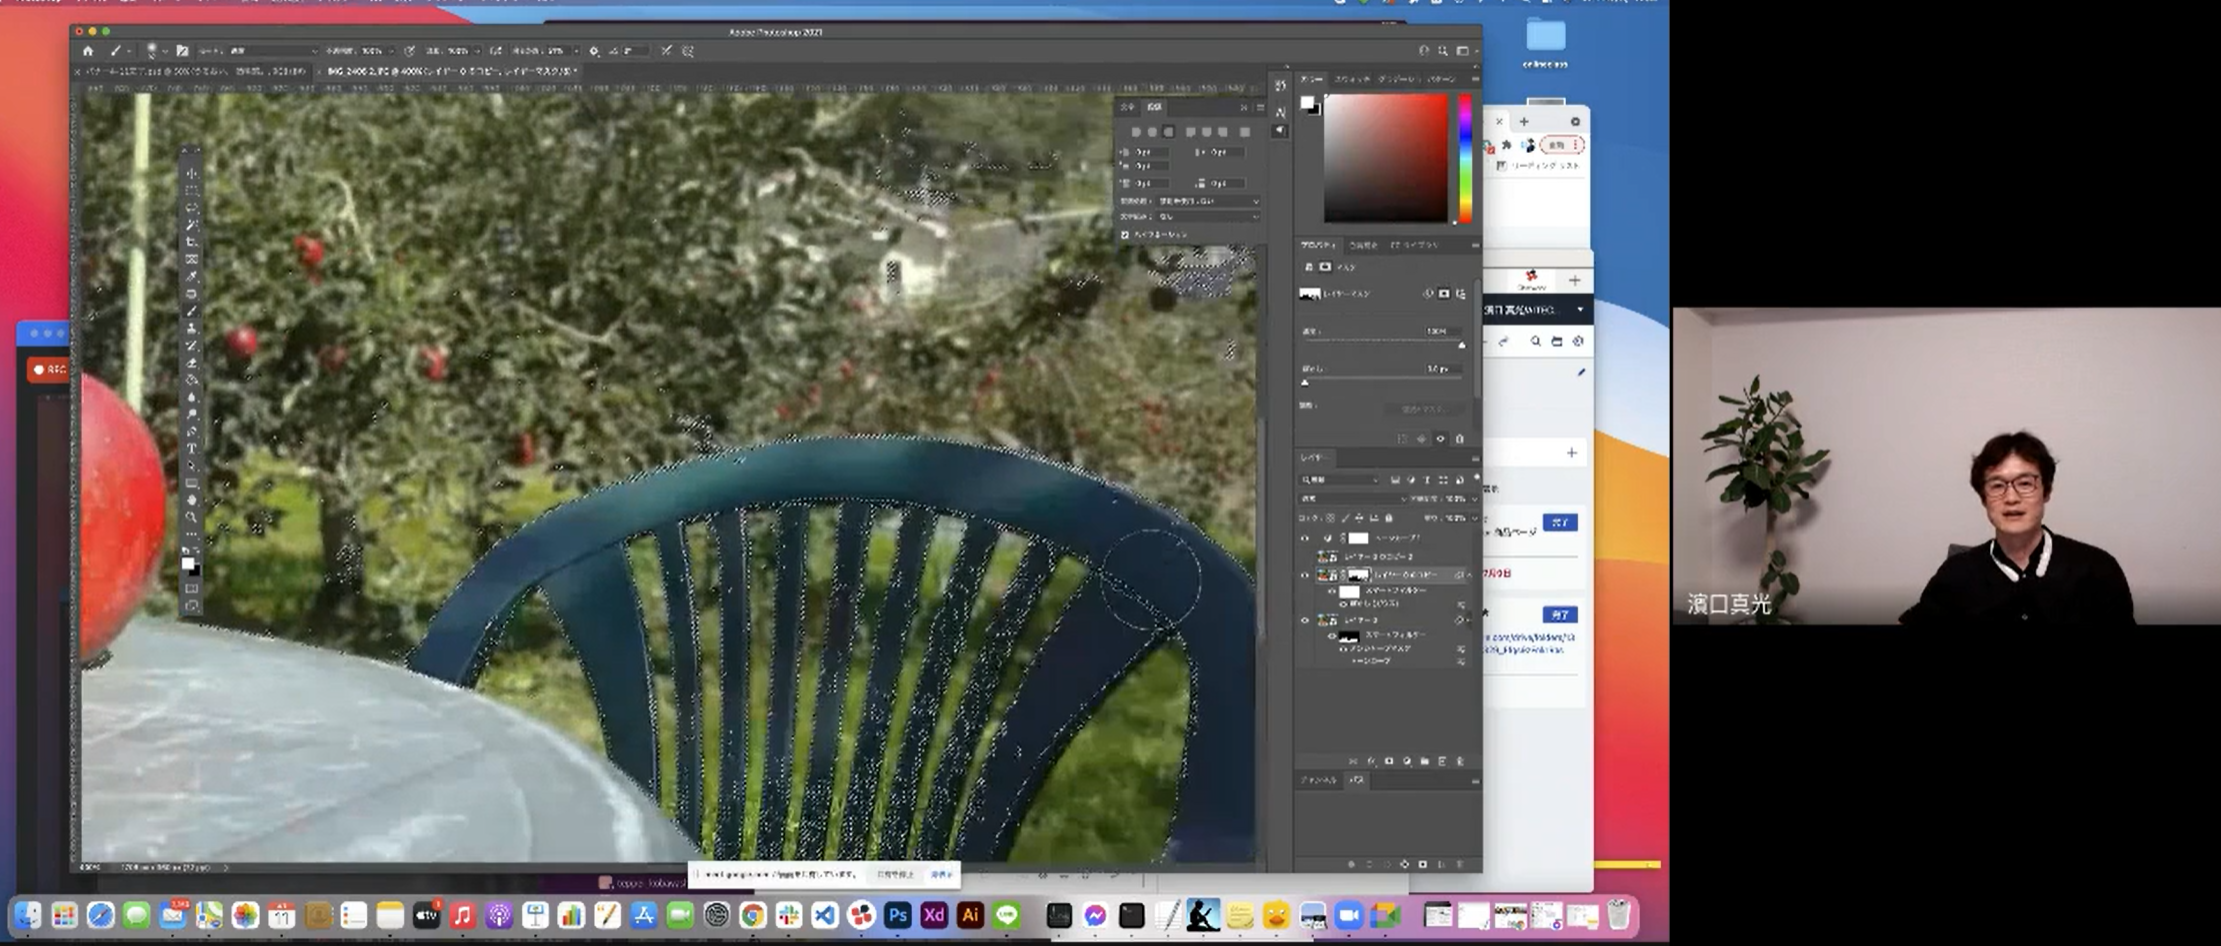Toggle the hyphenation checkbox in Paragraph panel

pos(1125,235)
